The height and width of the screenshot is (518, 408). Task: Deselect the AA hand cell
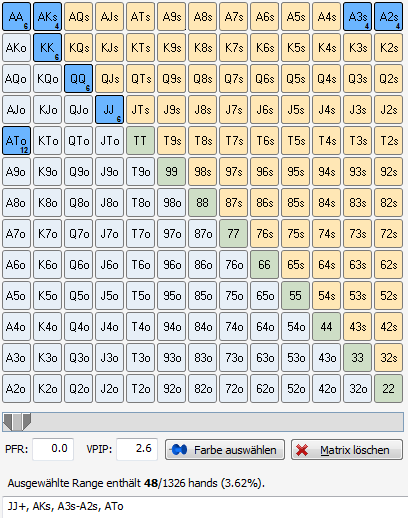(16, 16)
